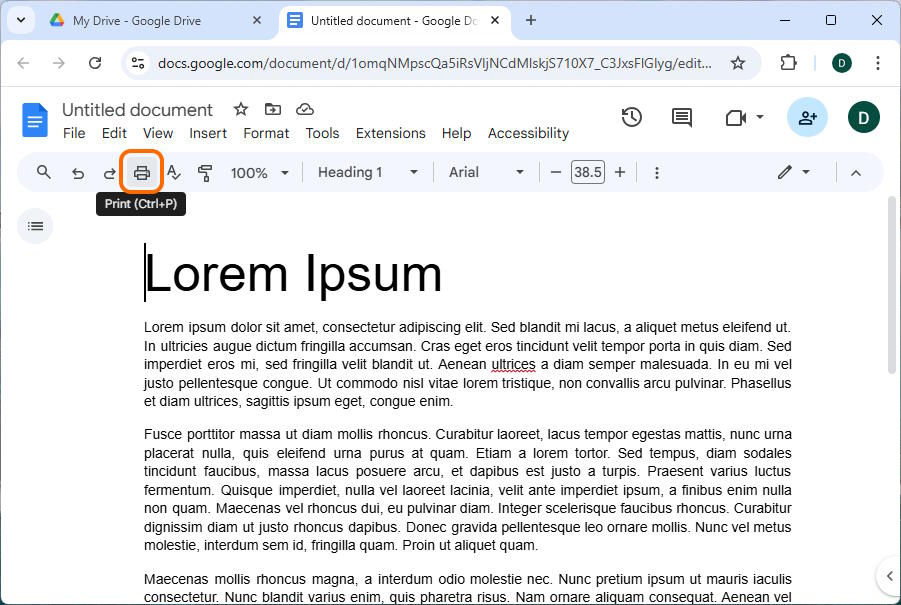This screenshot has width=901, height=605.
Task: Reload the page with refresh icon
Action: click(x=95, y=63)
